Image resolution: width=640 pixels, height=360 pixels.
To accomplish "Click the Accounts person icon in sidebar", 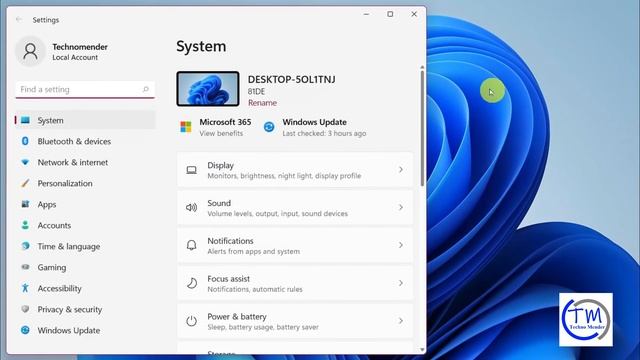I will (25, 225).
